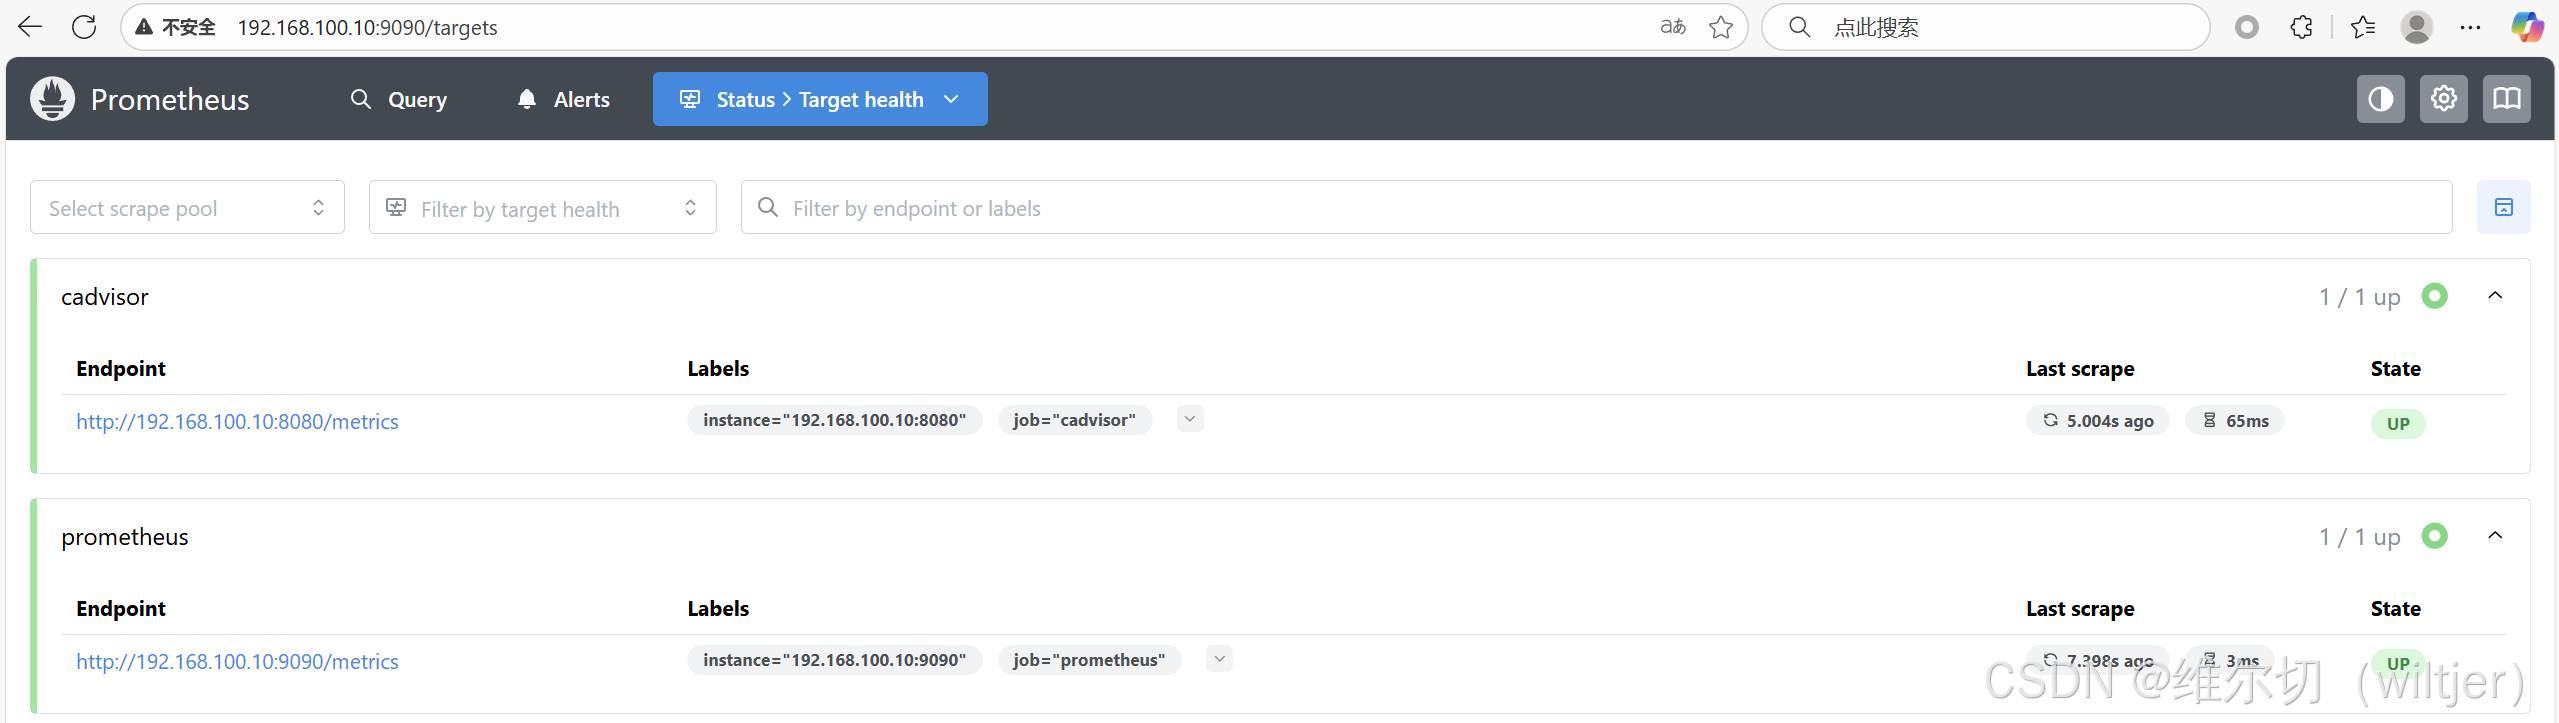Click the browser address bar URL
This screenshot has width=2559, height=723.
tap(367, 27)
